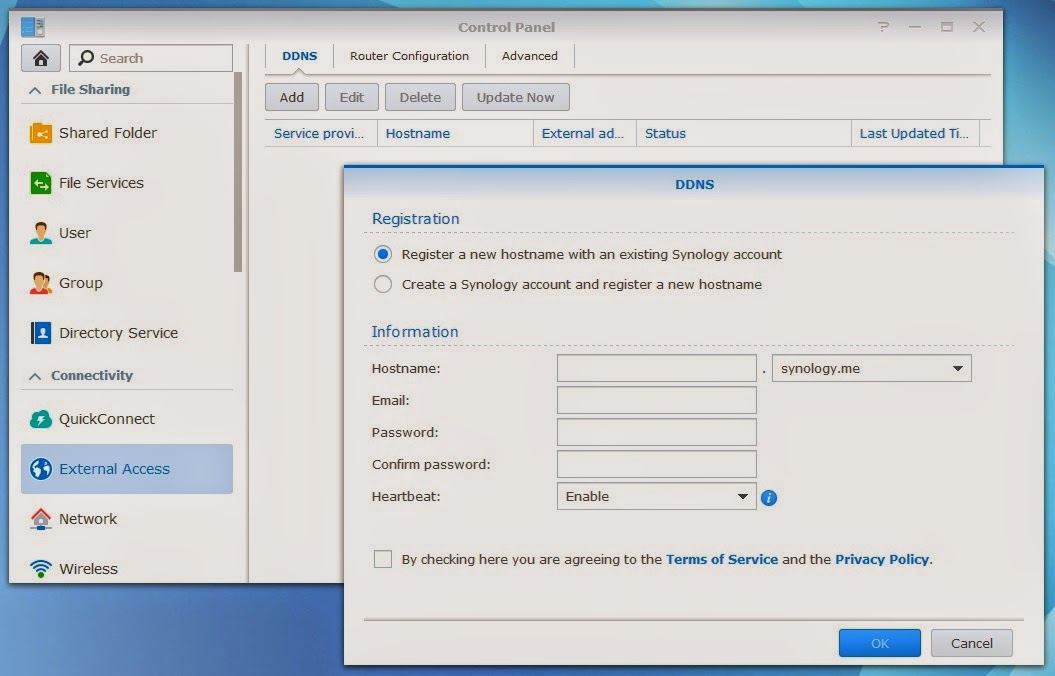Open the Heartbeat Enable dropdown
The width and height of the screenshot is (1055, 676).
pyautogui.click(x=657, y=496)
